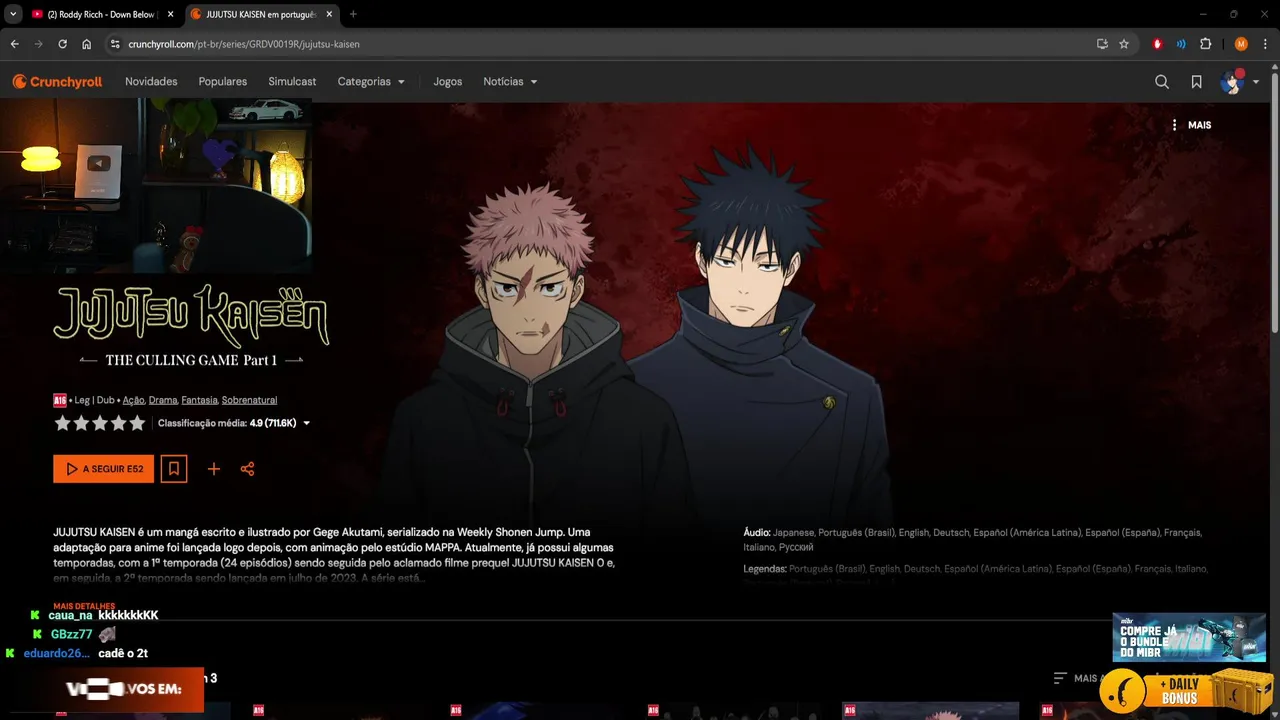This screenshot has height=720, width=1280.
Task: Open the Drama genre link
Action: [163, 400]
